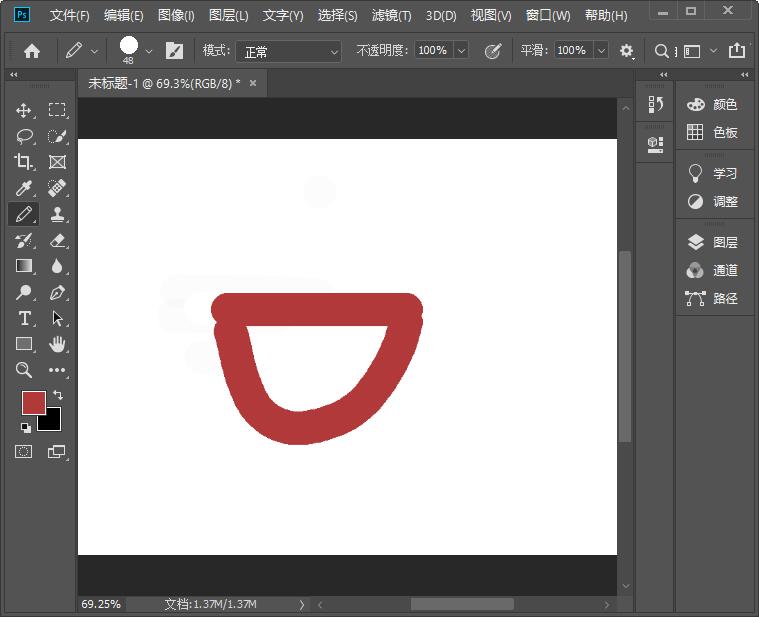Toggle Quick Mask mode
The height and width of the screenshot is (617, 759).
24,452
